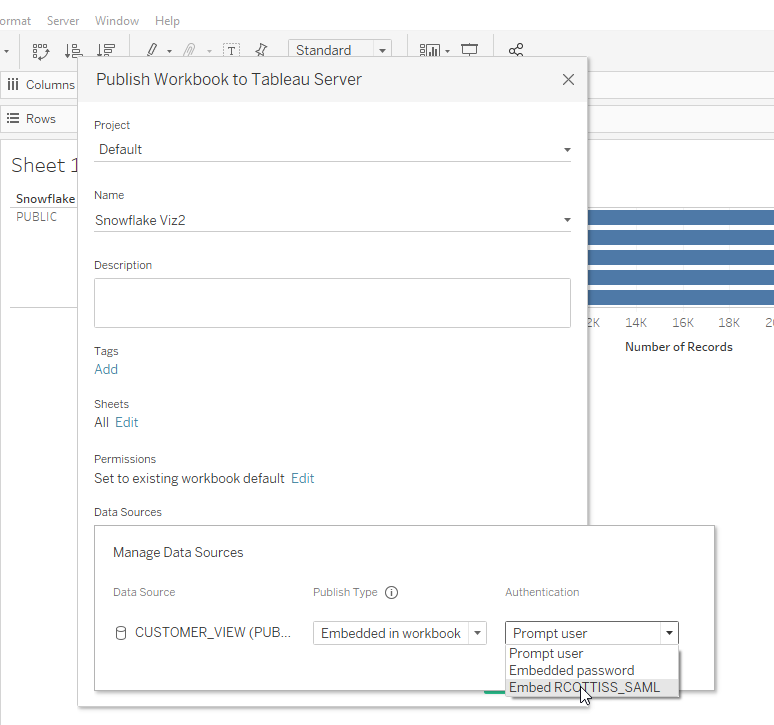Click Edit link next to Sheets All
The height and width of the screenshot is (725, 774).
pyautogui.click(x=126, y=422)
